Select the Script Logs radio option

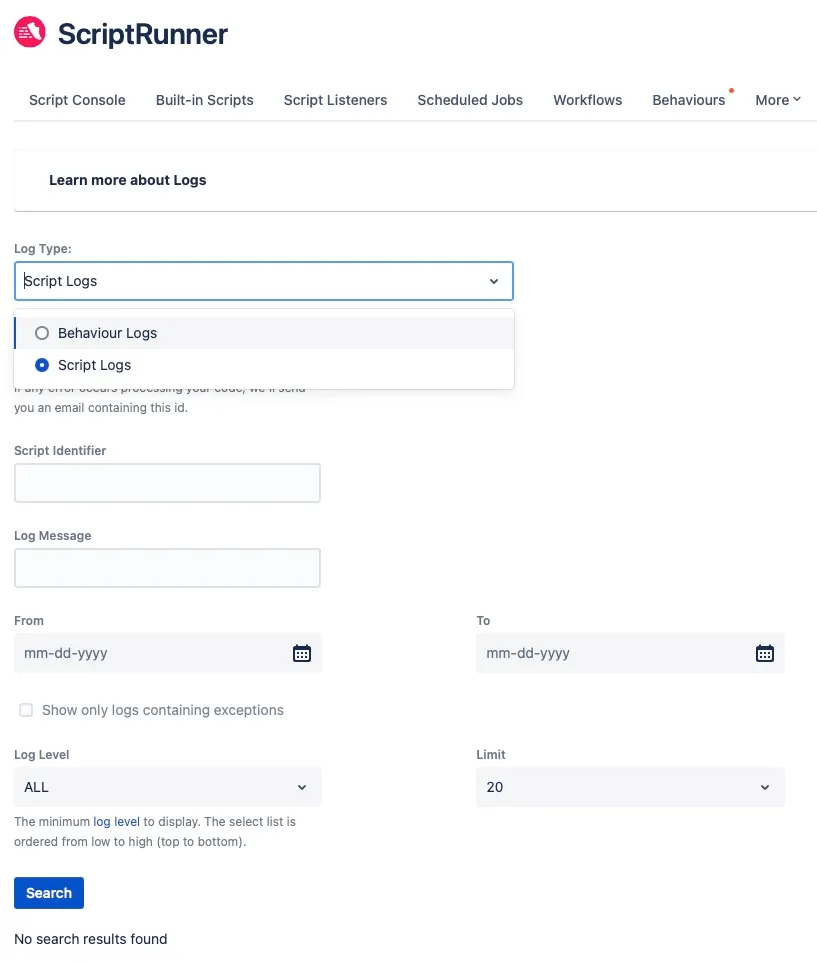pos(42,365)
